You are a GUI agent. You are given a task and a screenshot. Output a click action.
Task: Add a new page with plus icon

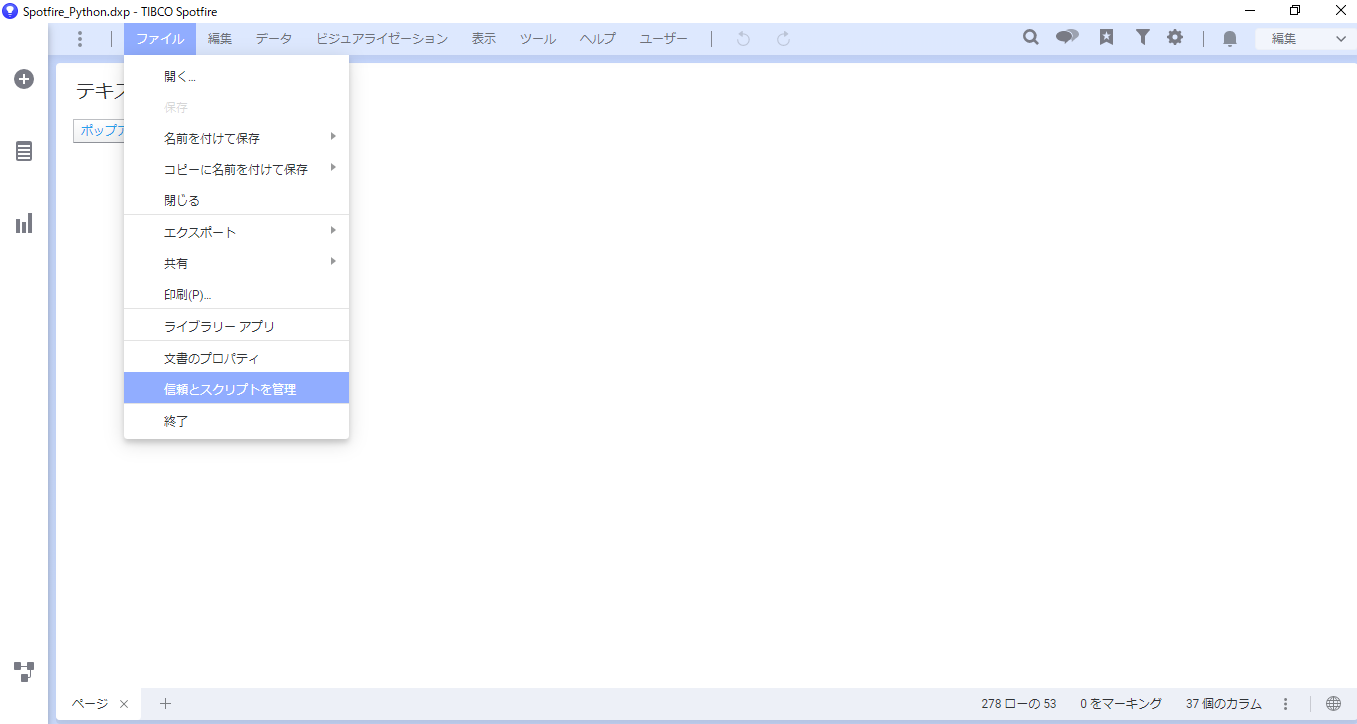[x=166, y=704]
